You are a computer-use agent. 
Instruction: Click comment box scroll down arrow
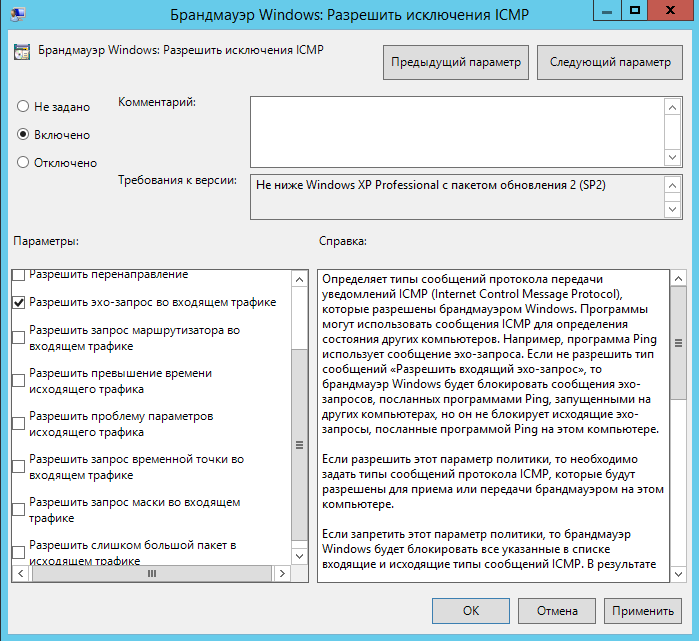673,157
